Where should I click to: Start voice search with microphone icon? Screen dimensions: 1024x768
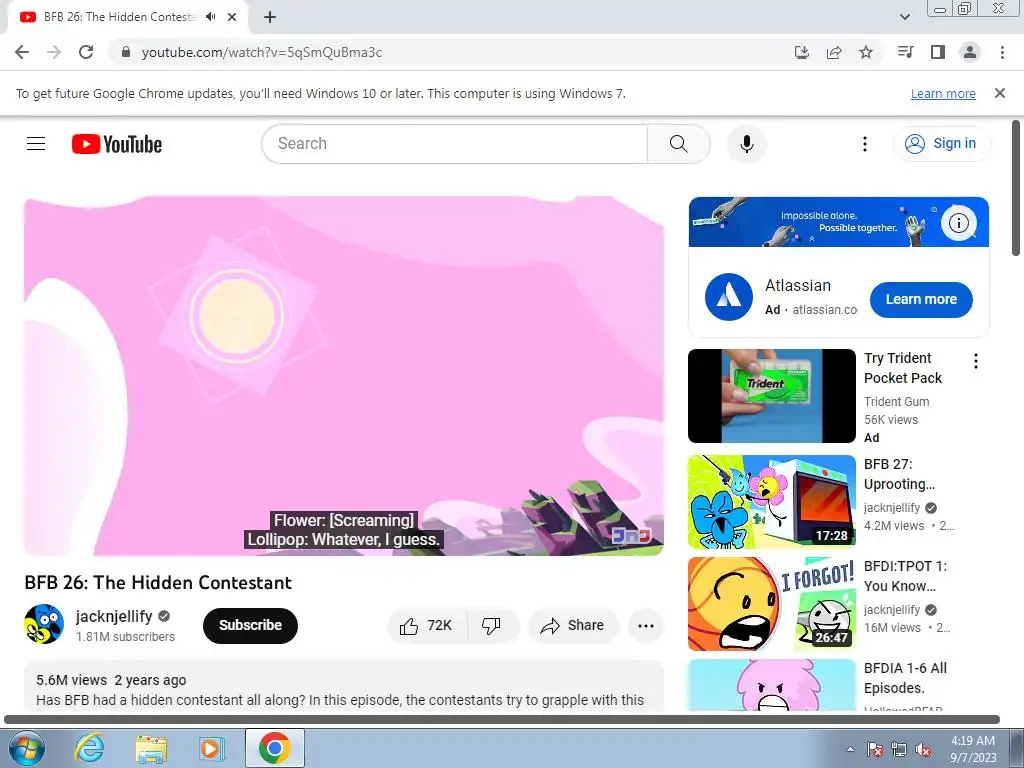746,144
